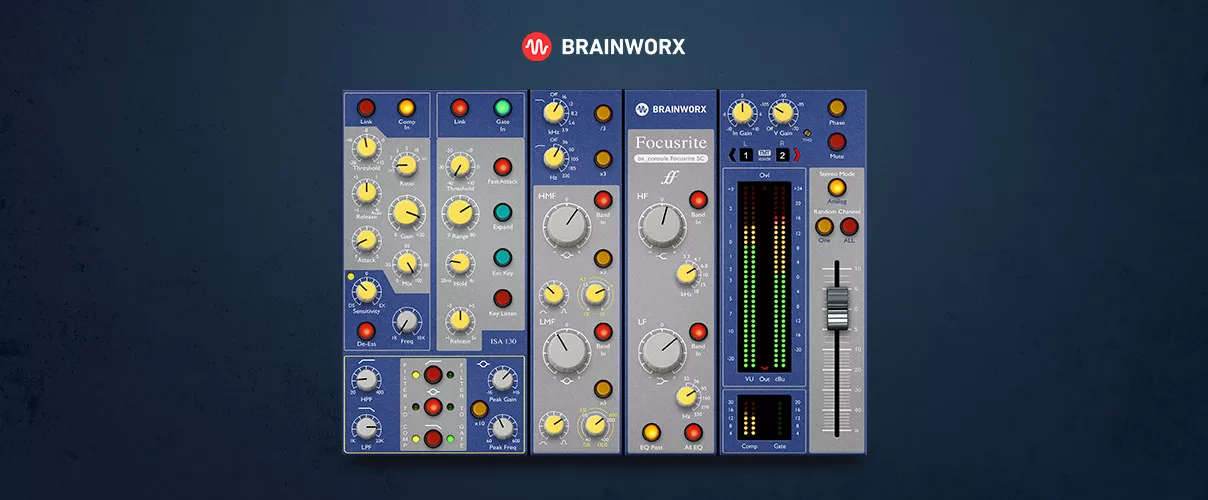Mute the channel with Mute button
Image resolution: width=1208 pixels, height=500 pixels.
tap(836, 141)
